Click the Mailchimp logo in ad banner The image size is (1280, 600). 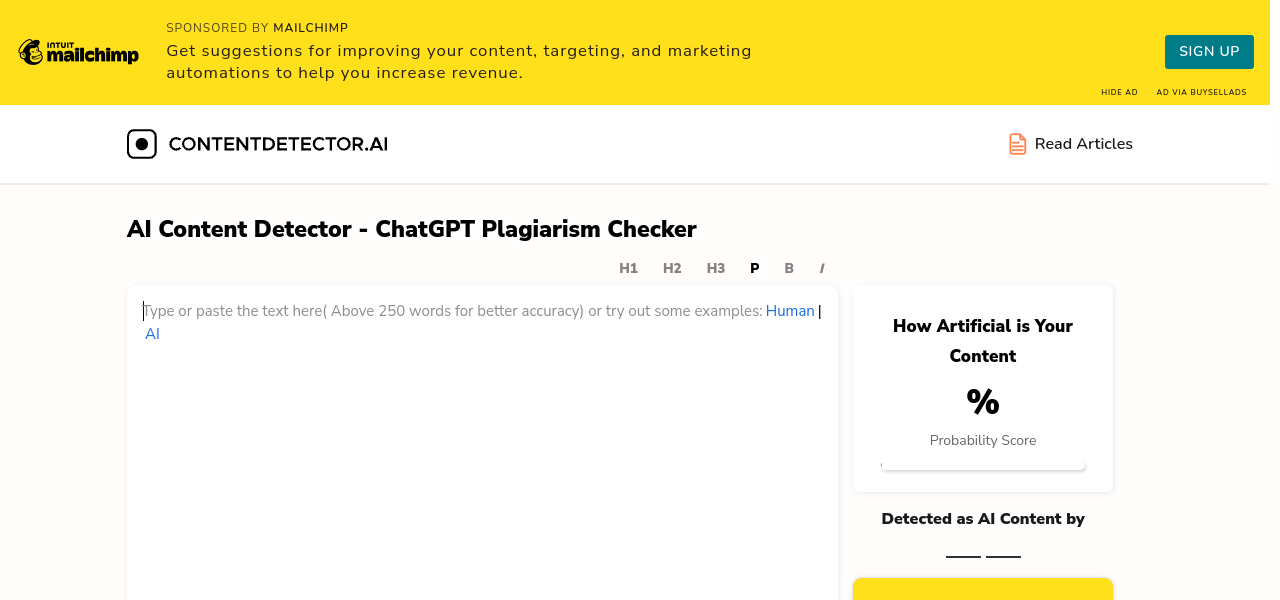click(78, 52)
